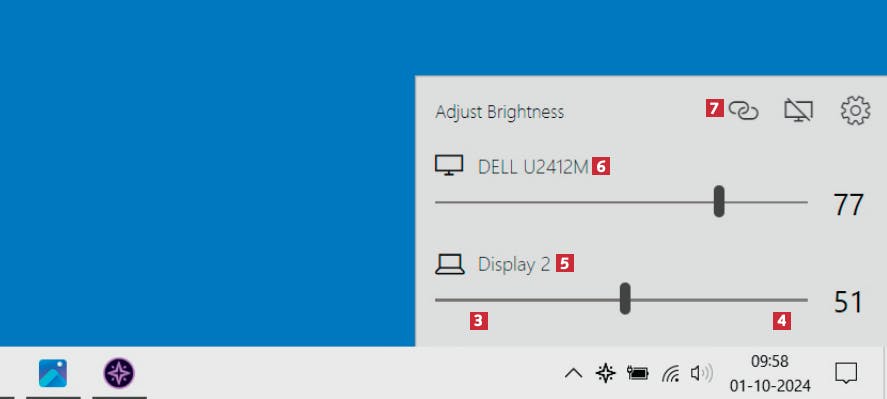Click the volume speaker tray icon
Screen dimensions: 887x399
pyautogui.click(x=701, y=374)
